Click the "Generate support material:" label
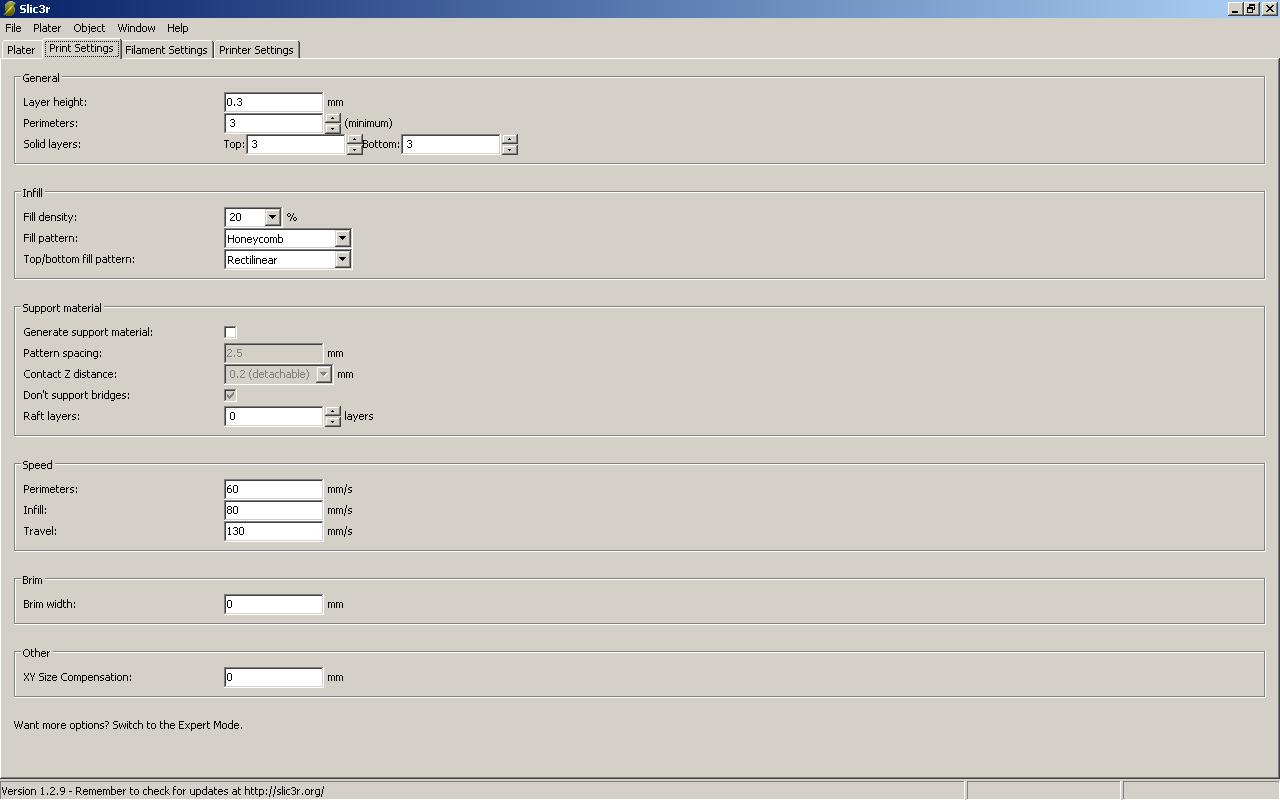Image resolution: width=1280 pixels, height=800 pixels. [x=88, y=332]
